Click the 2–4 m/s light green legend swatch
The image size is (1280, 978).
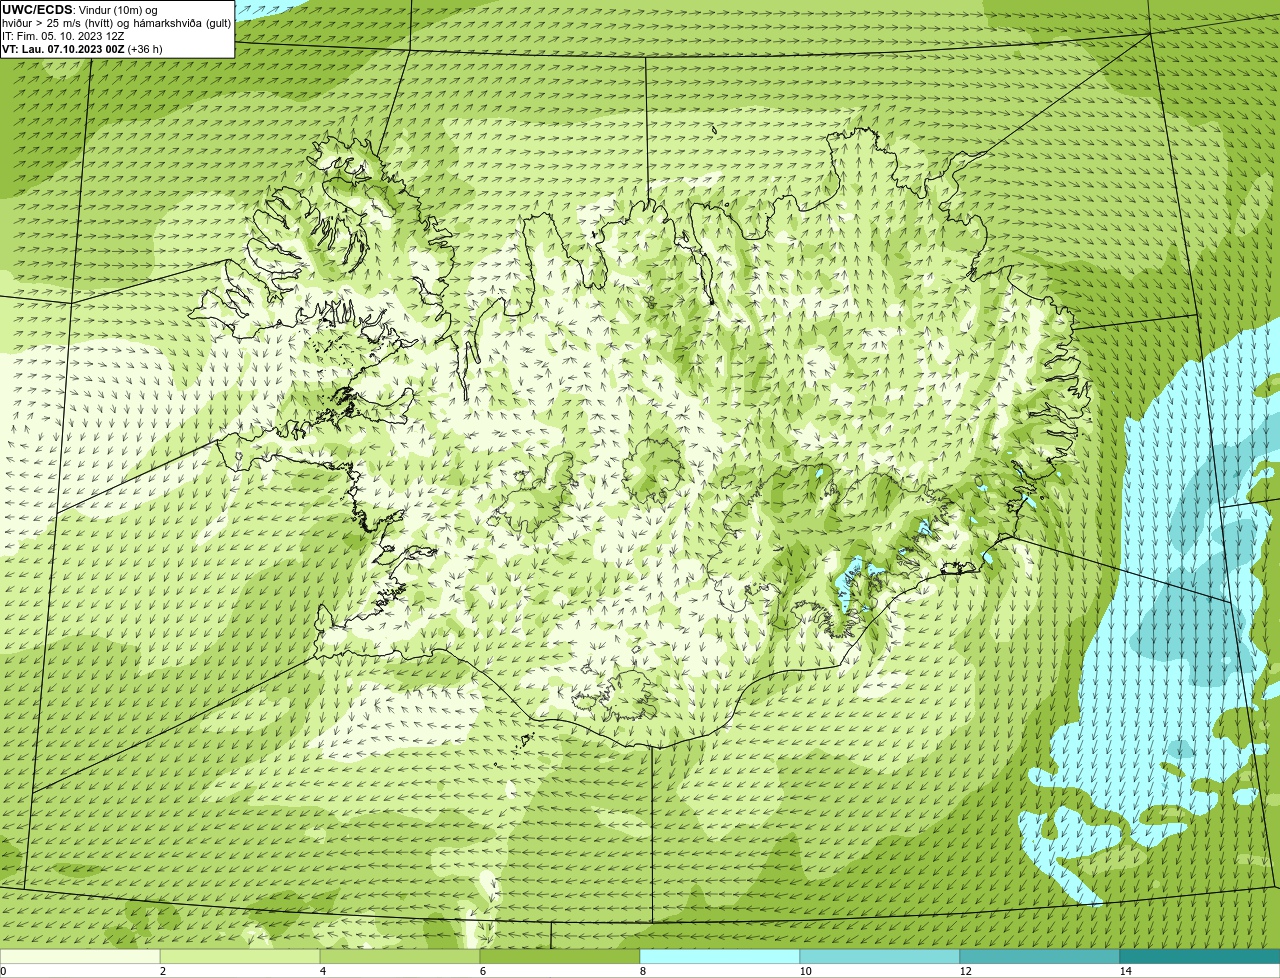[x=240, y=956]
